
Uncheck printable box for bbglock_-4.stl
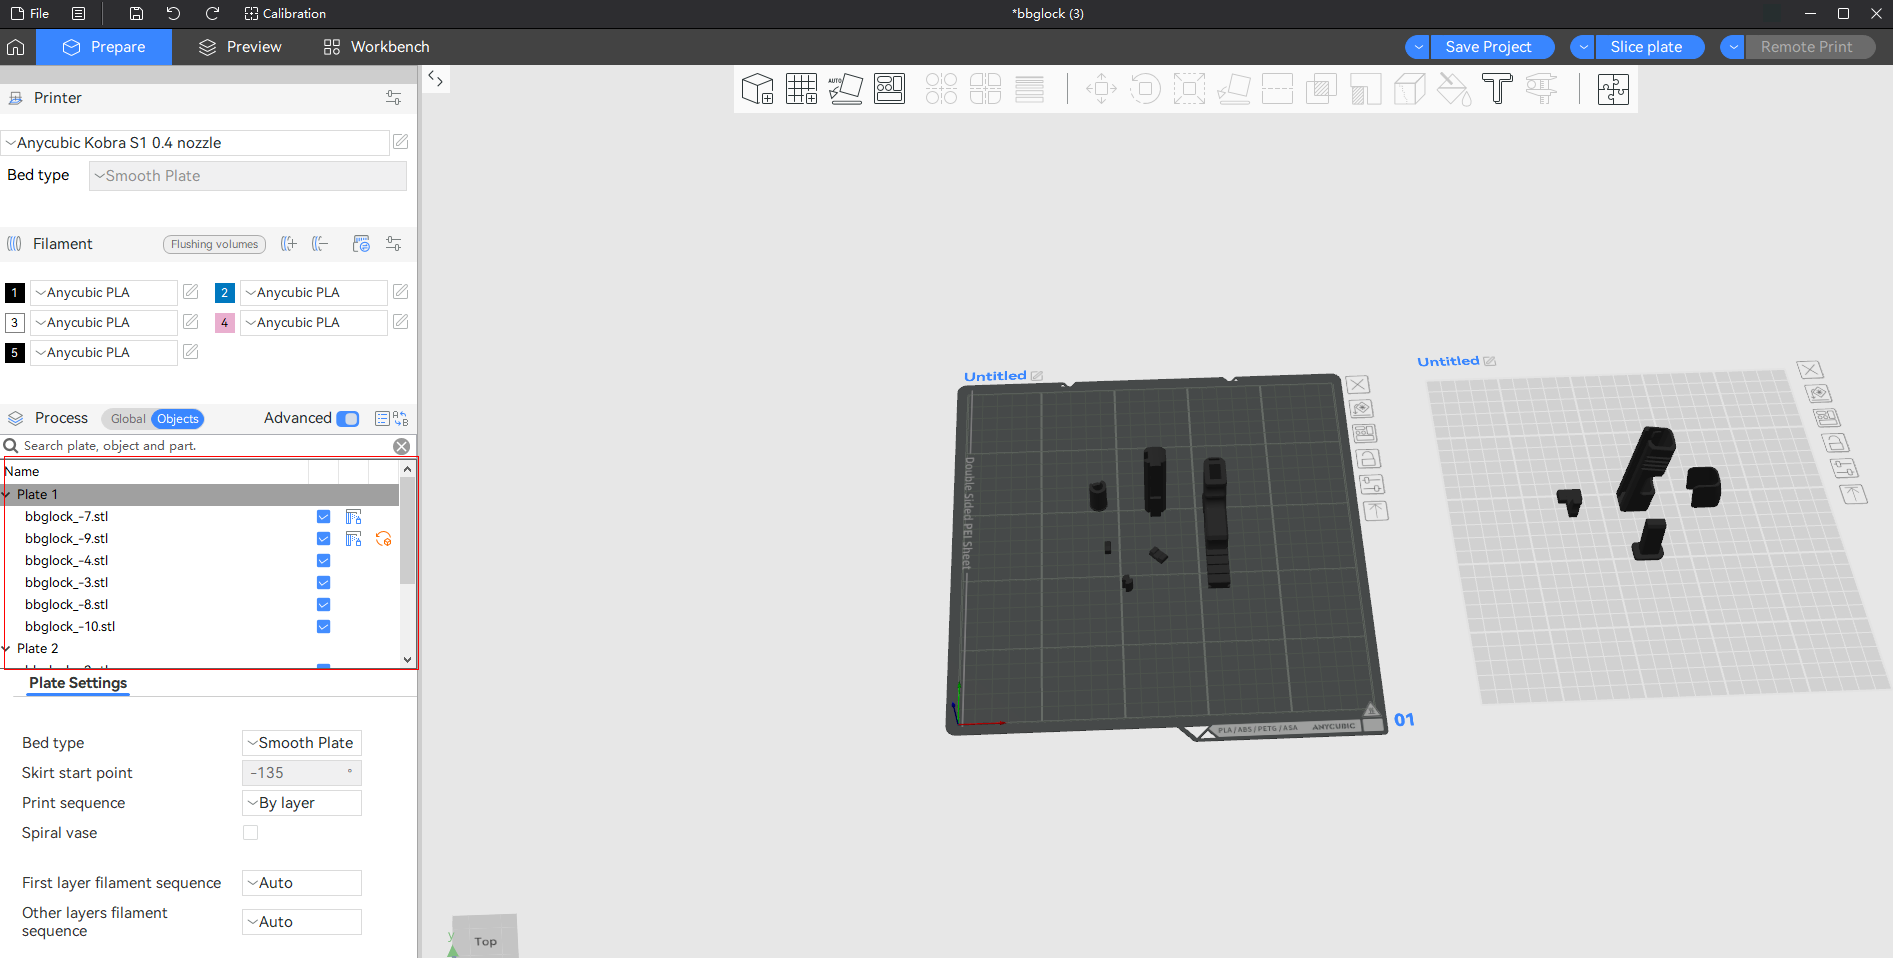tap(323, 561)
